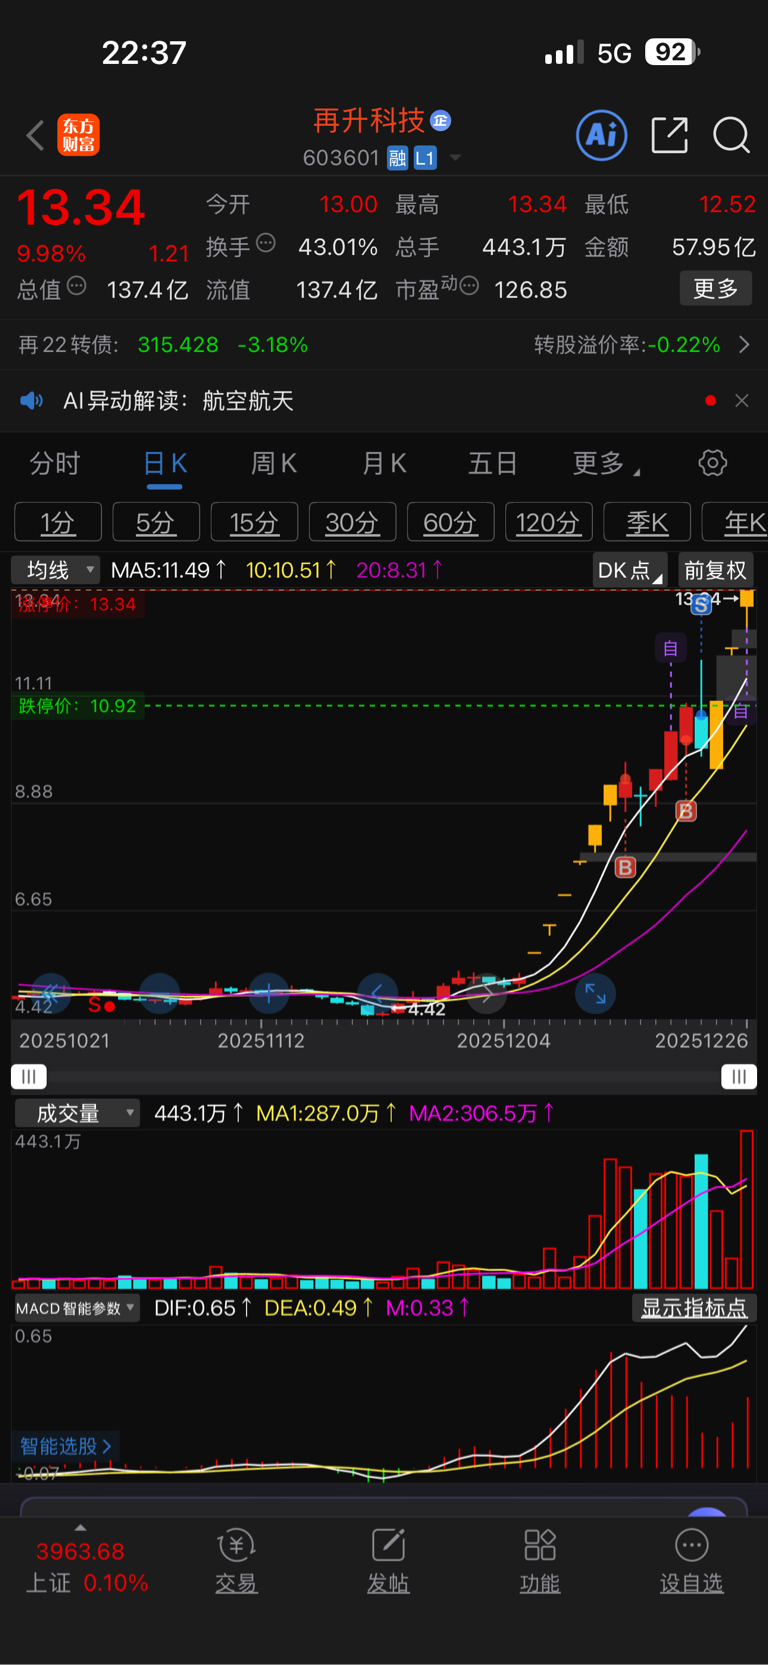The image size is (768, 1665).
Task: Select the 年K period button
Action: point(736,522)
